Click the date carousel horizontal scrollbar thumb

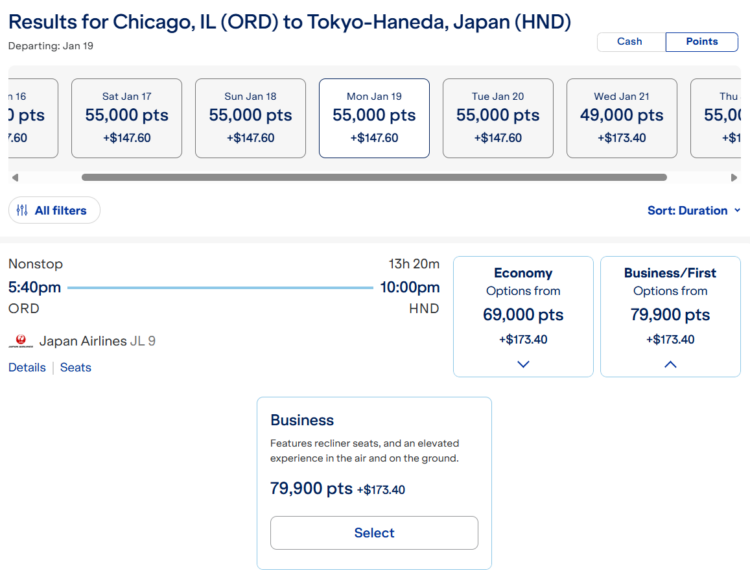pos(374,177)
